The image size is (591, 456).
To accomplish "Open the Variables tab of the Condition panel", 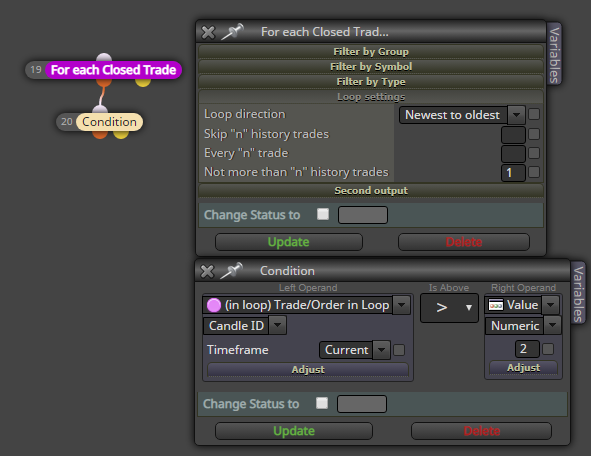I will [578, 293].
